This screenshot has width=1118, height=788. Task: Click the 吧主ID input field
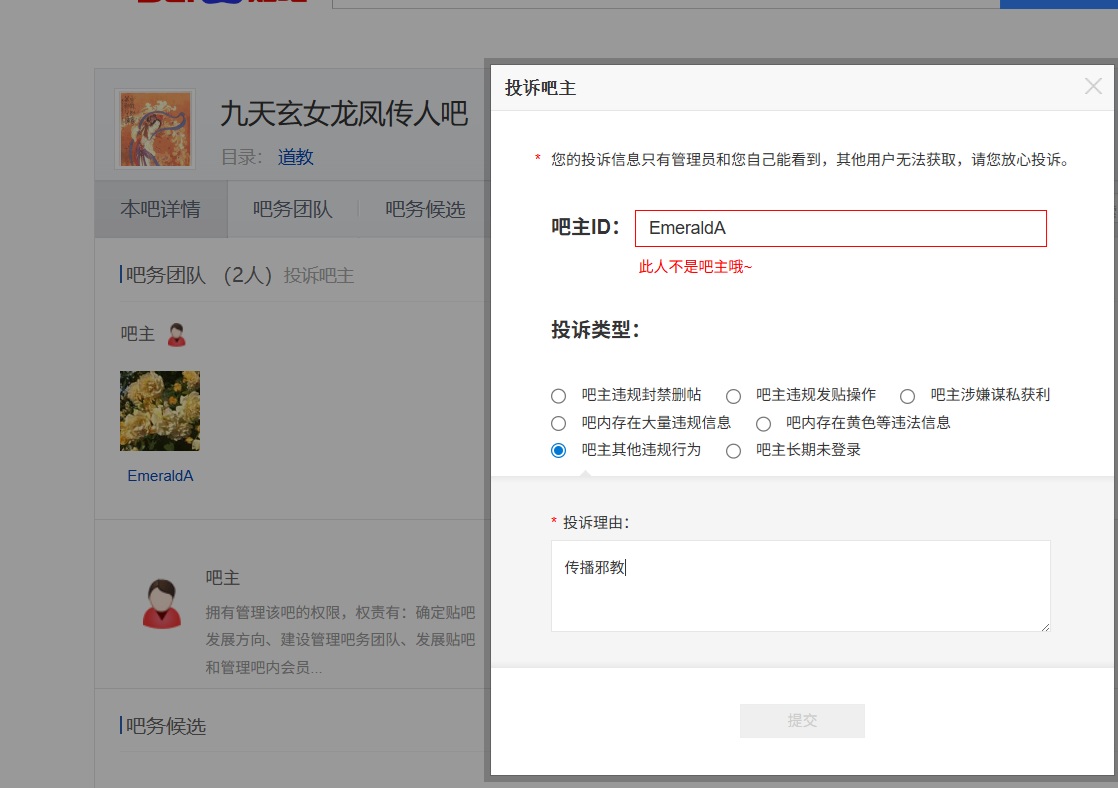coord(840,228)
